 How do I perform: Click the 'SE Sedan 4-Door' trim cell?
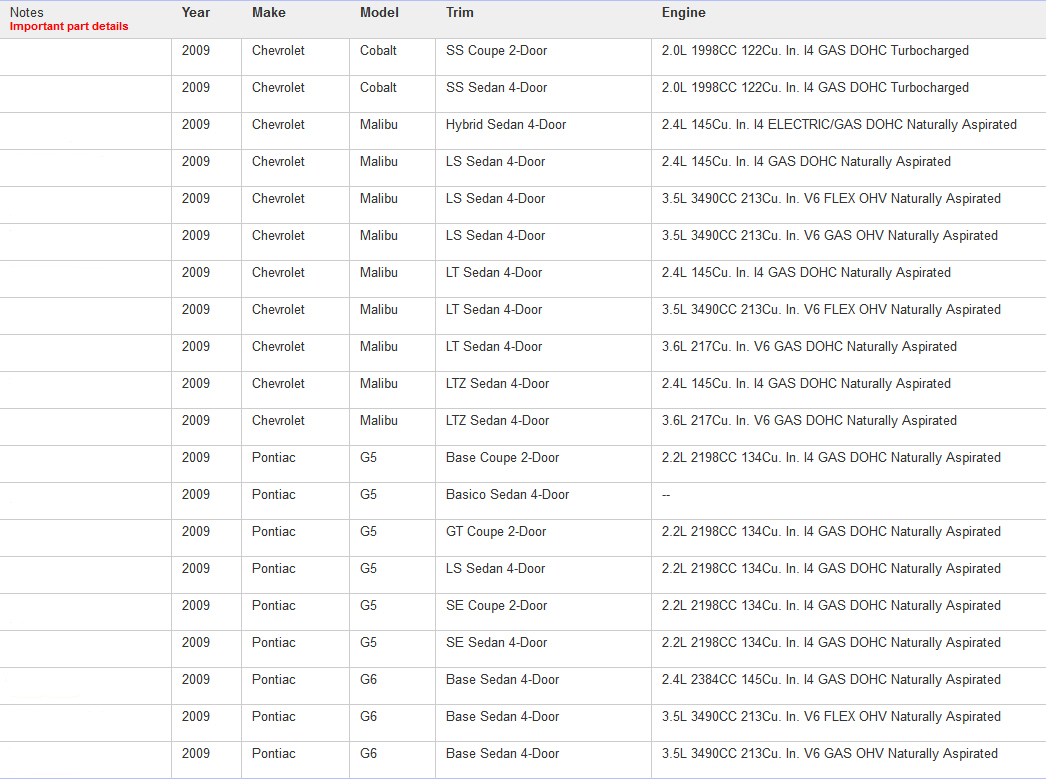(496, 642)
